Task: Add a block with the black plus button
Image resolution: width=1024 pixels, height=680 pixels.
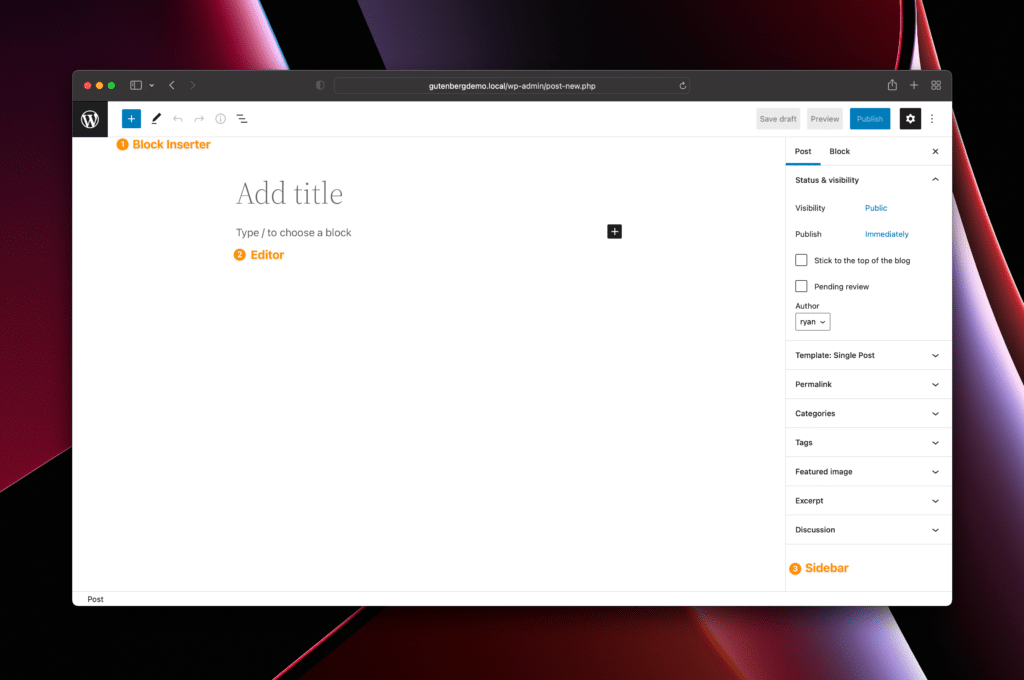Action: [615, 231]
